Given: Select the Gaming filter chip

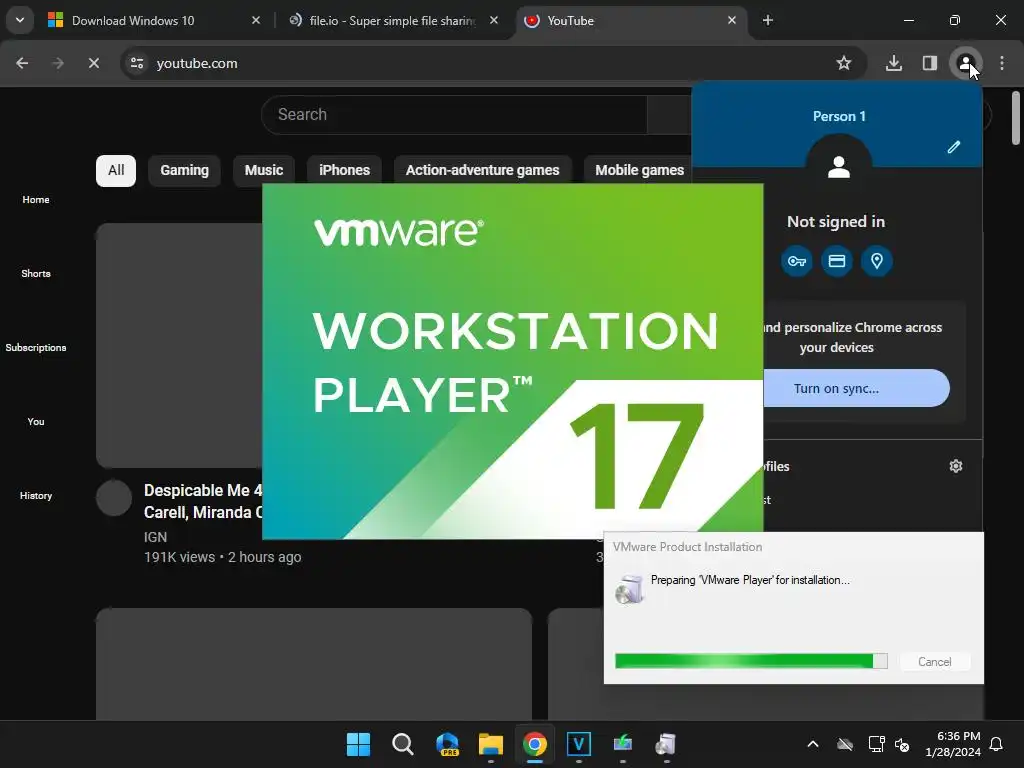Looking at the screenshot, I should [185, 170].
